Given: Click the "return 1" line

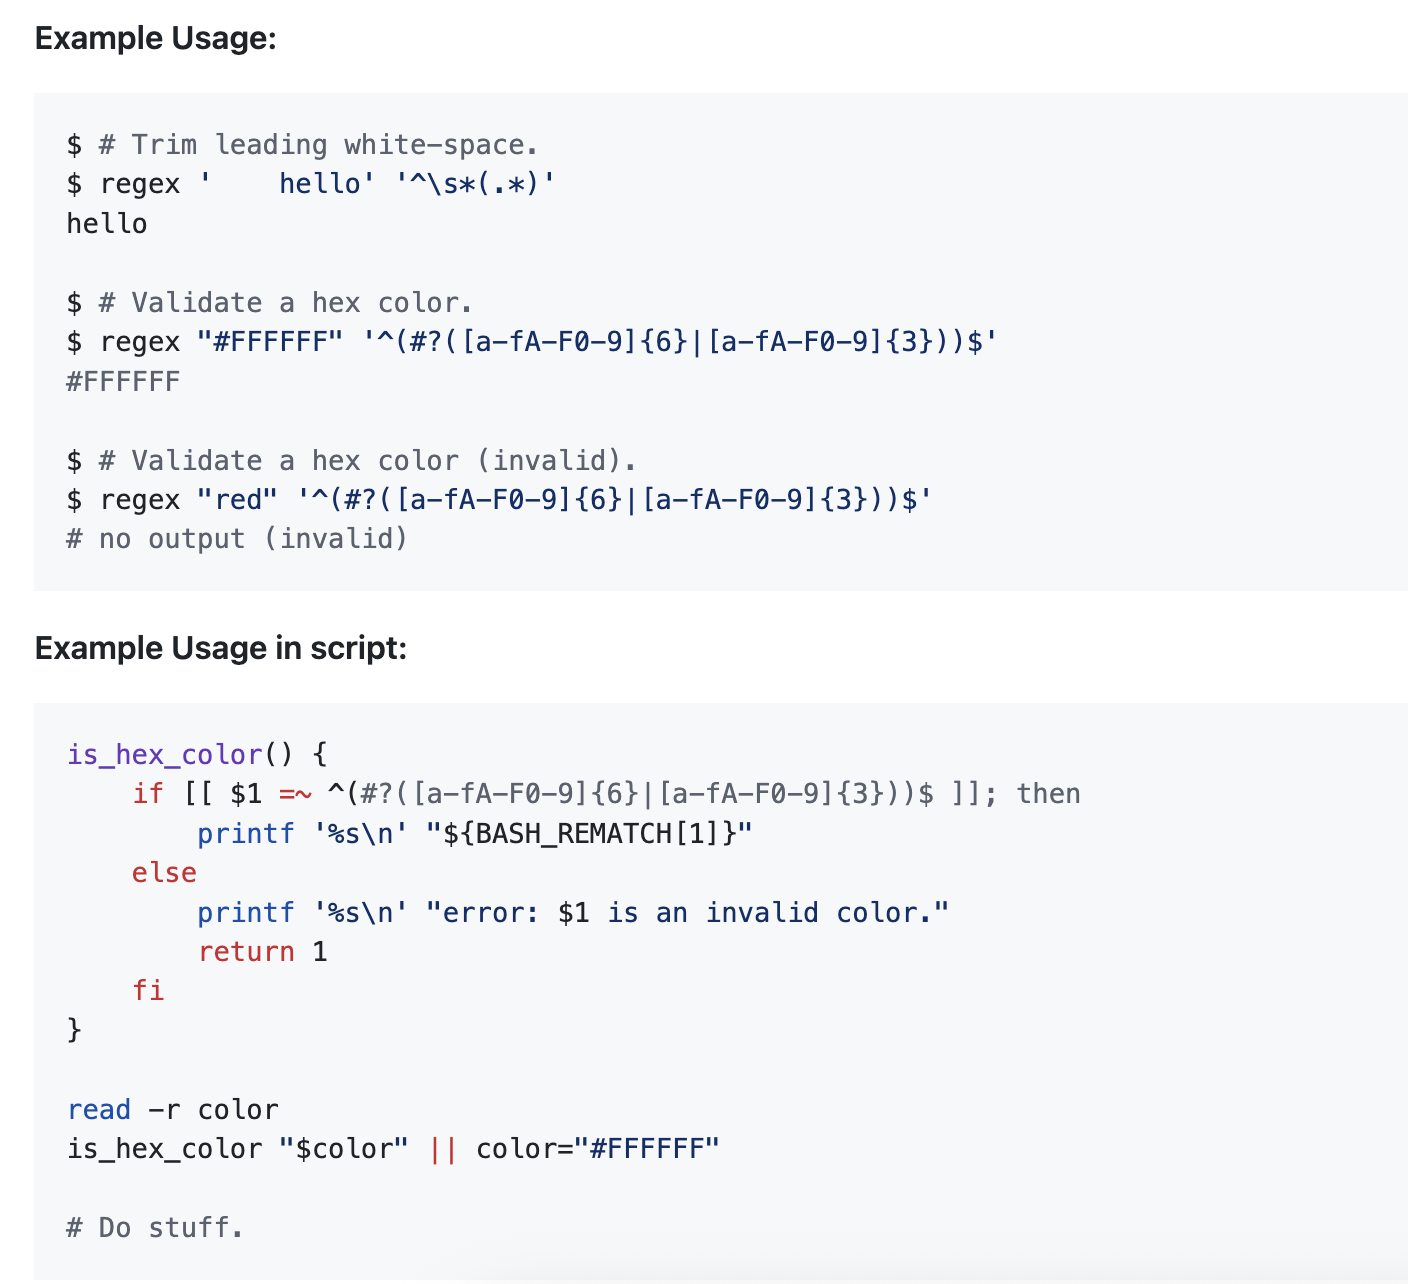Looking at the screenshot, I should tap(262, 952).
